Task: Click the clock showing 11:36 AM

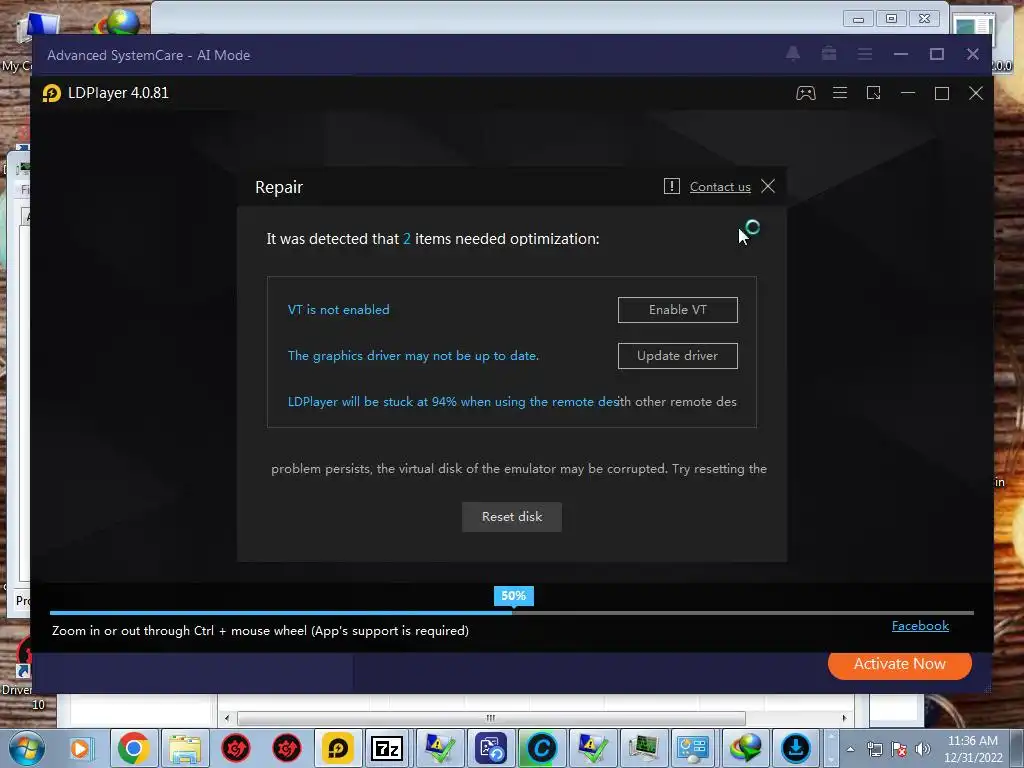Action: tap(972, 741)
